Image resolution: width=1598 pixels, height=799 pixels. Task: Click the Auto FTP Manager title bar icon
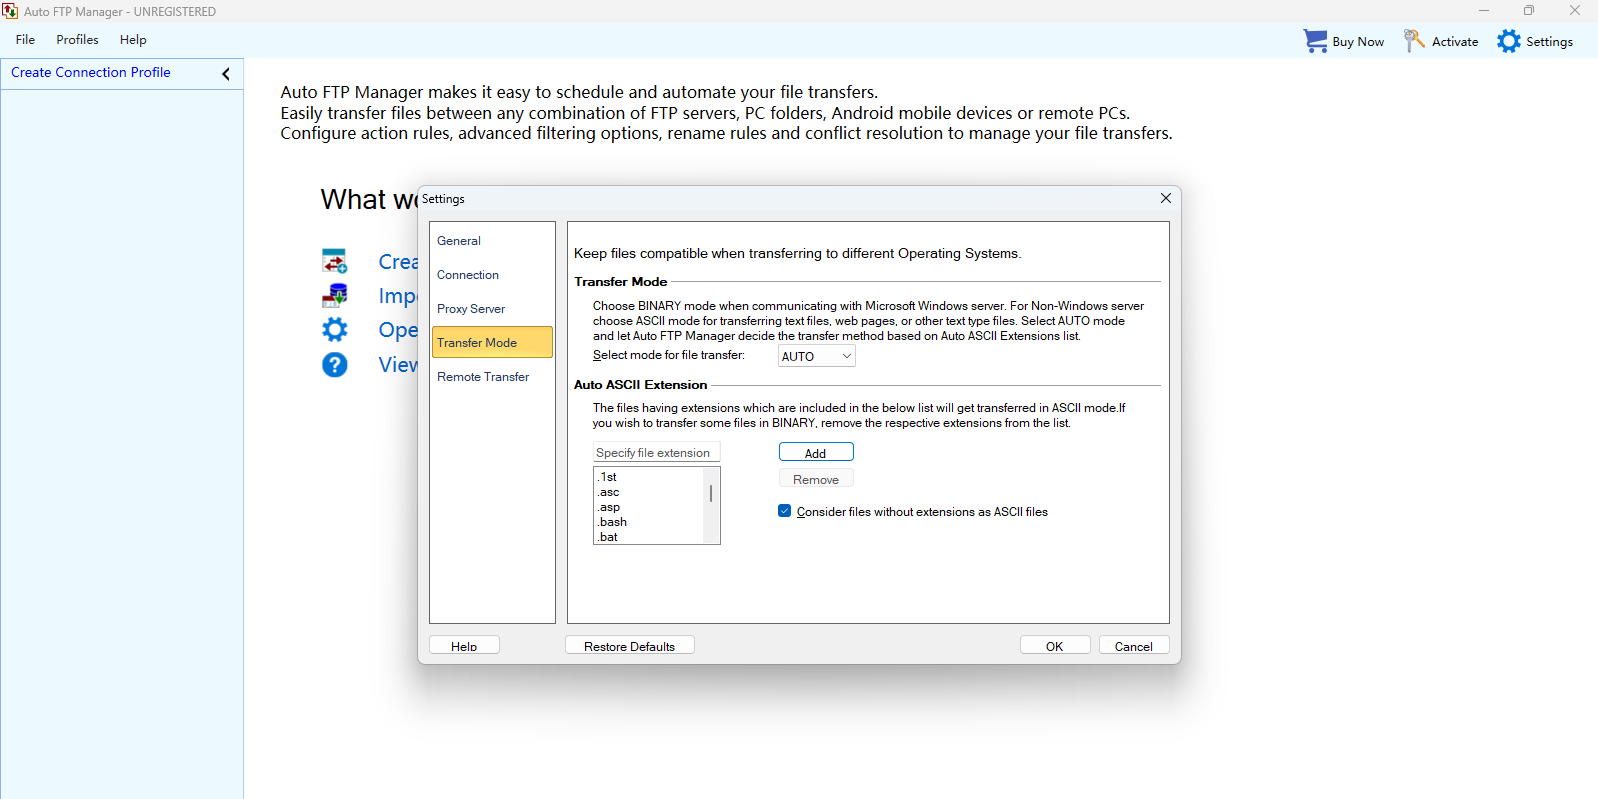click(10, 11)
